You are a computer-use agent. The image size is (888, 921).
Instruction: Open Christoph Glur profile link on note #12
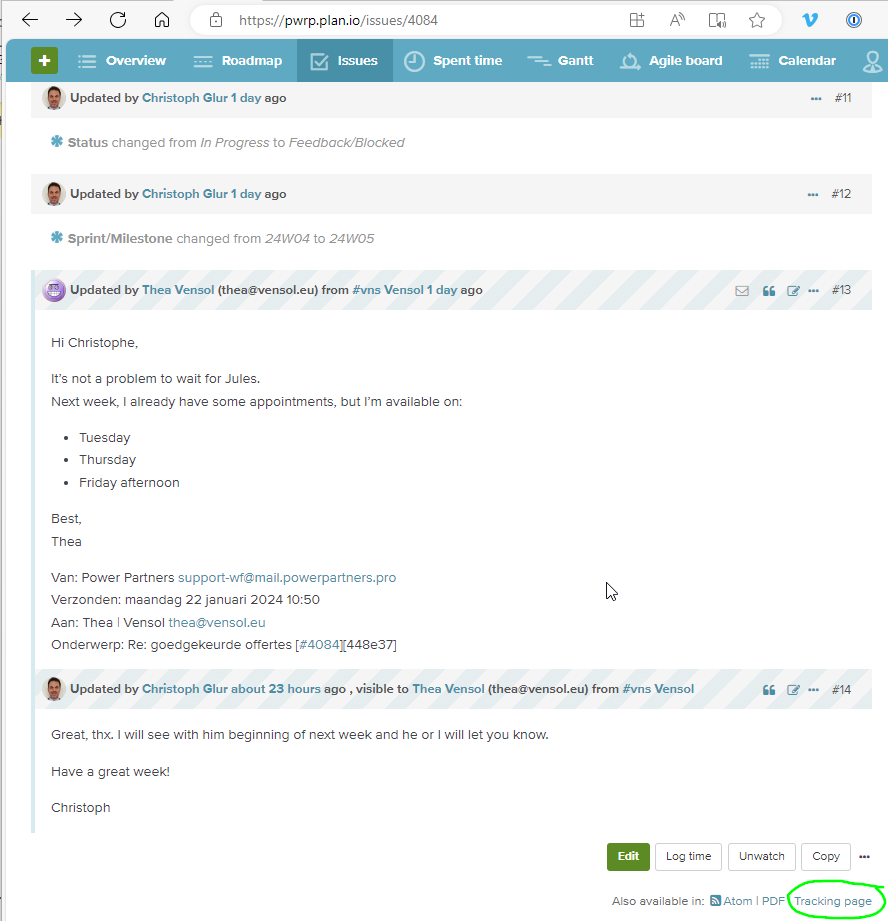185,194
